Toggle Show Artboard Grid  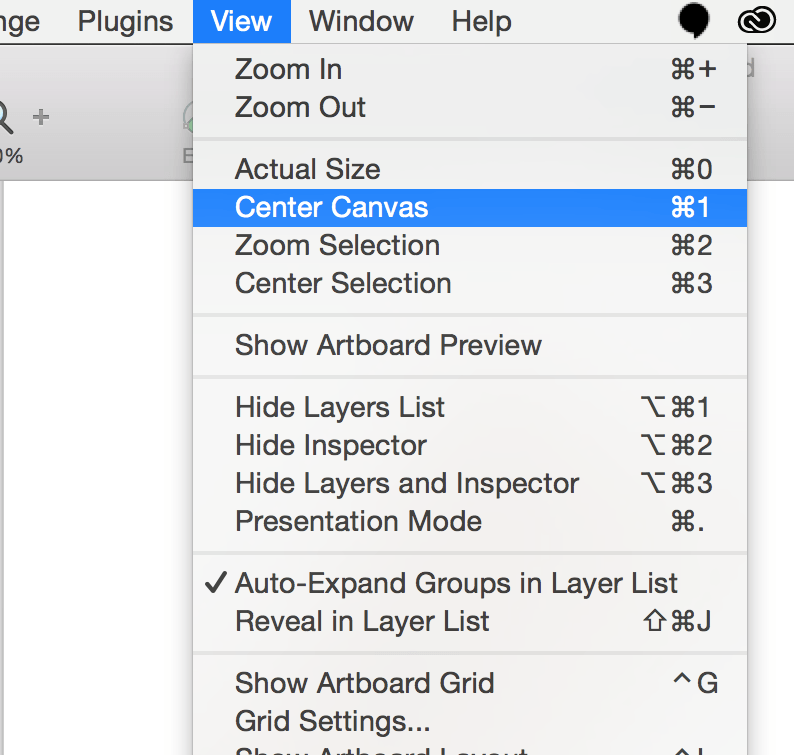pos(365,684)
